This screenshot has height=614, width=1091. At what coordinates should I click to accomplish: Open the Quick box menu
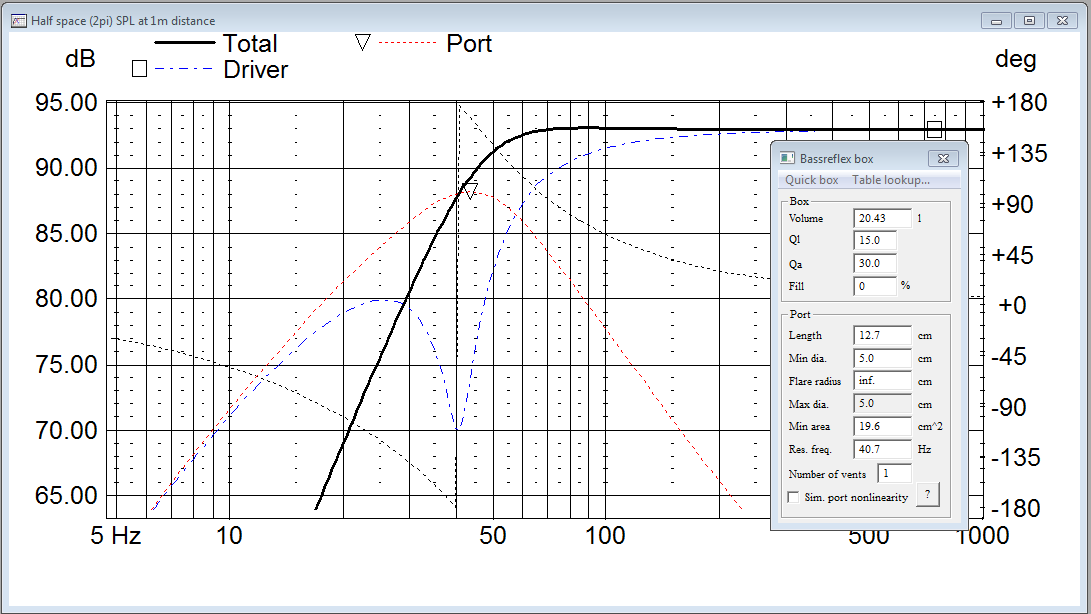tap(811, 180)
